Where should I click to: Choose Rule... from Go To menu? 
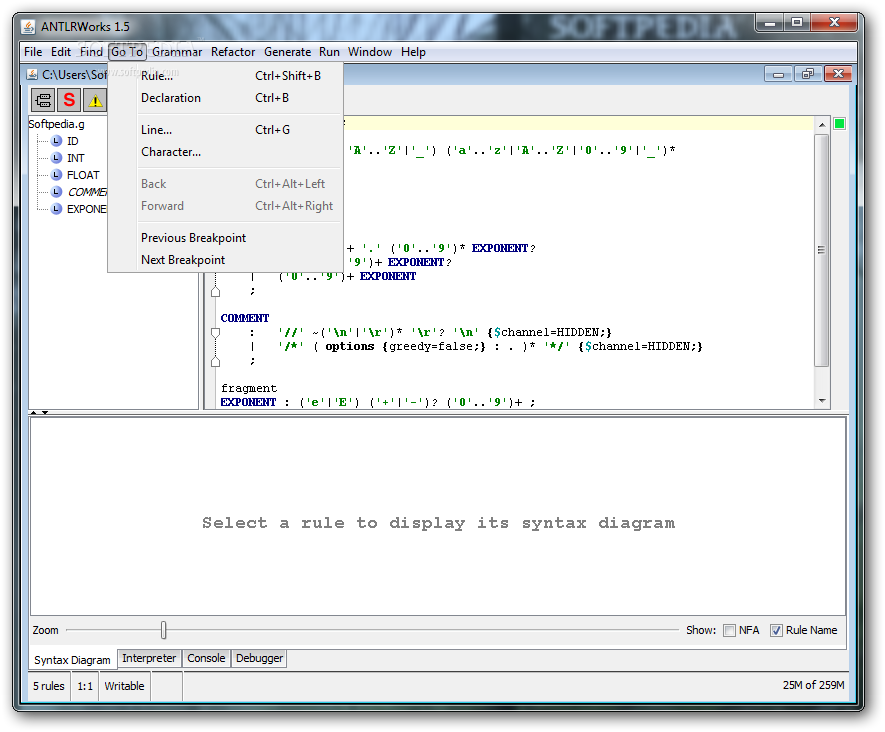[x=225, y=76]
